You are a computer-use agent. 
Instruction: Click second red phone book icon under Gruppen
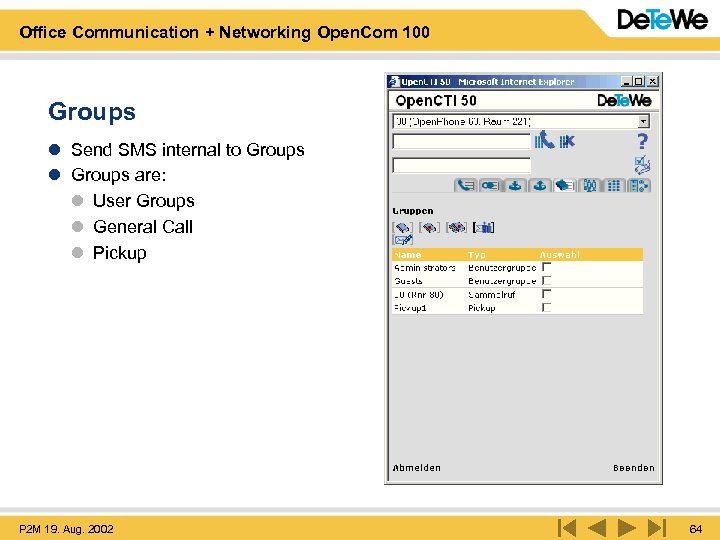pos(429,227)
